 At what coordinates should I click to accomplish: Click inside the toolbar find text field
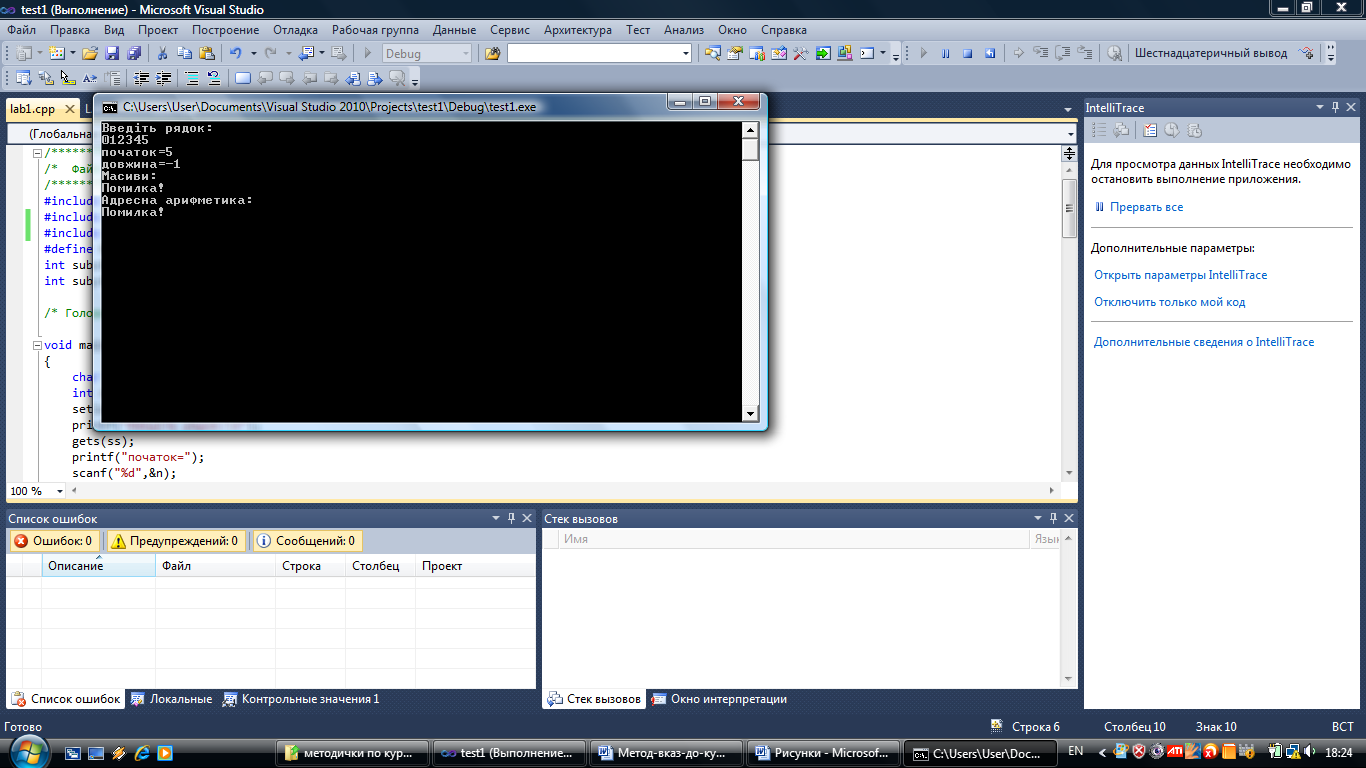[x=592, y=53]
